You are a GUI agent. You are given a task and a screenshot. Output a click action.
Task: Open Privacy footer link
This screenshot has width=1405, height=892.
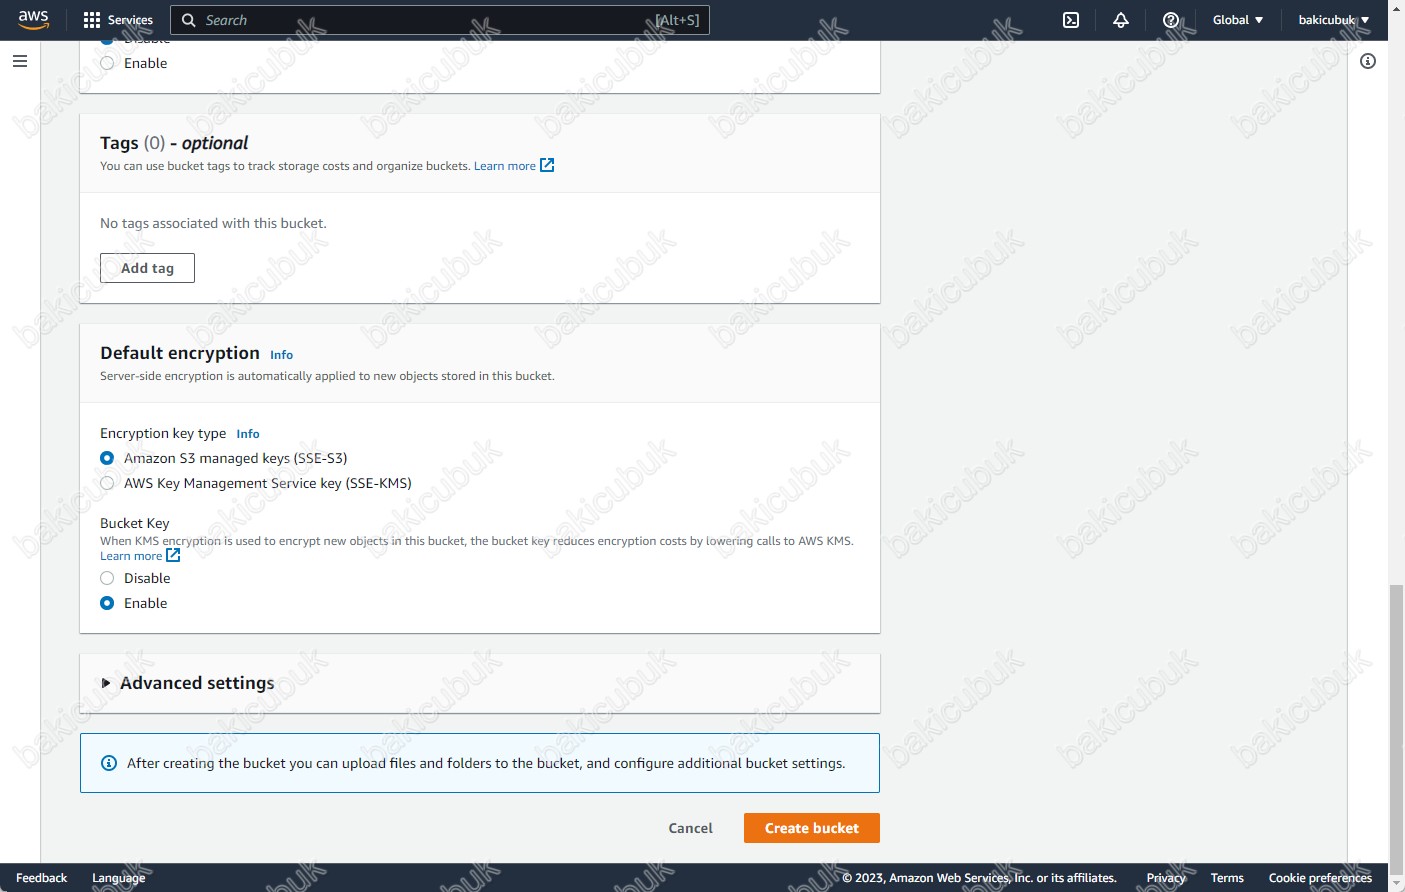click(x=1166, y=878)
